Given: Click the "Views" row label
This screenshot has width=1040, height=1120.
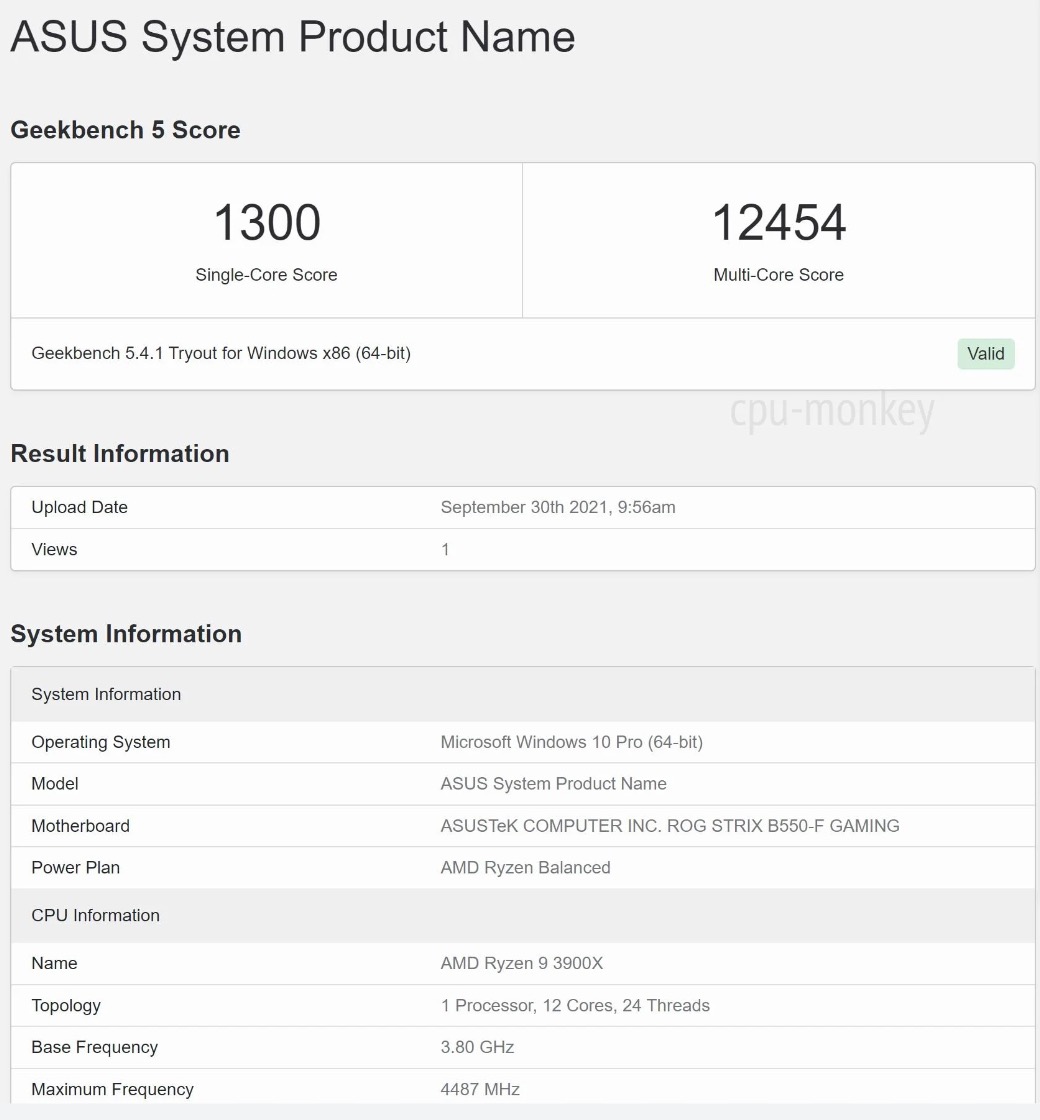Looking at the screenshot, I should tap(54, 549).
